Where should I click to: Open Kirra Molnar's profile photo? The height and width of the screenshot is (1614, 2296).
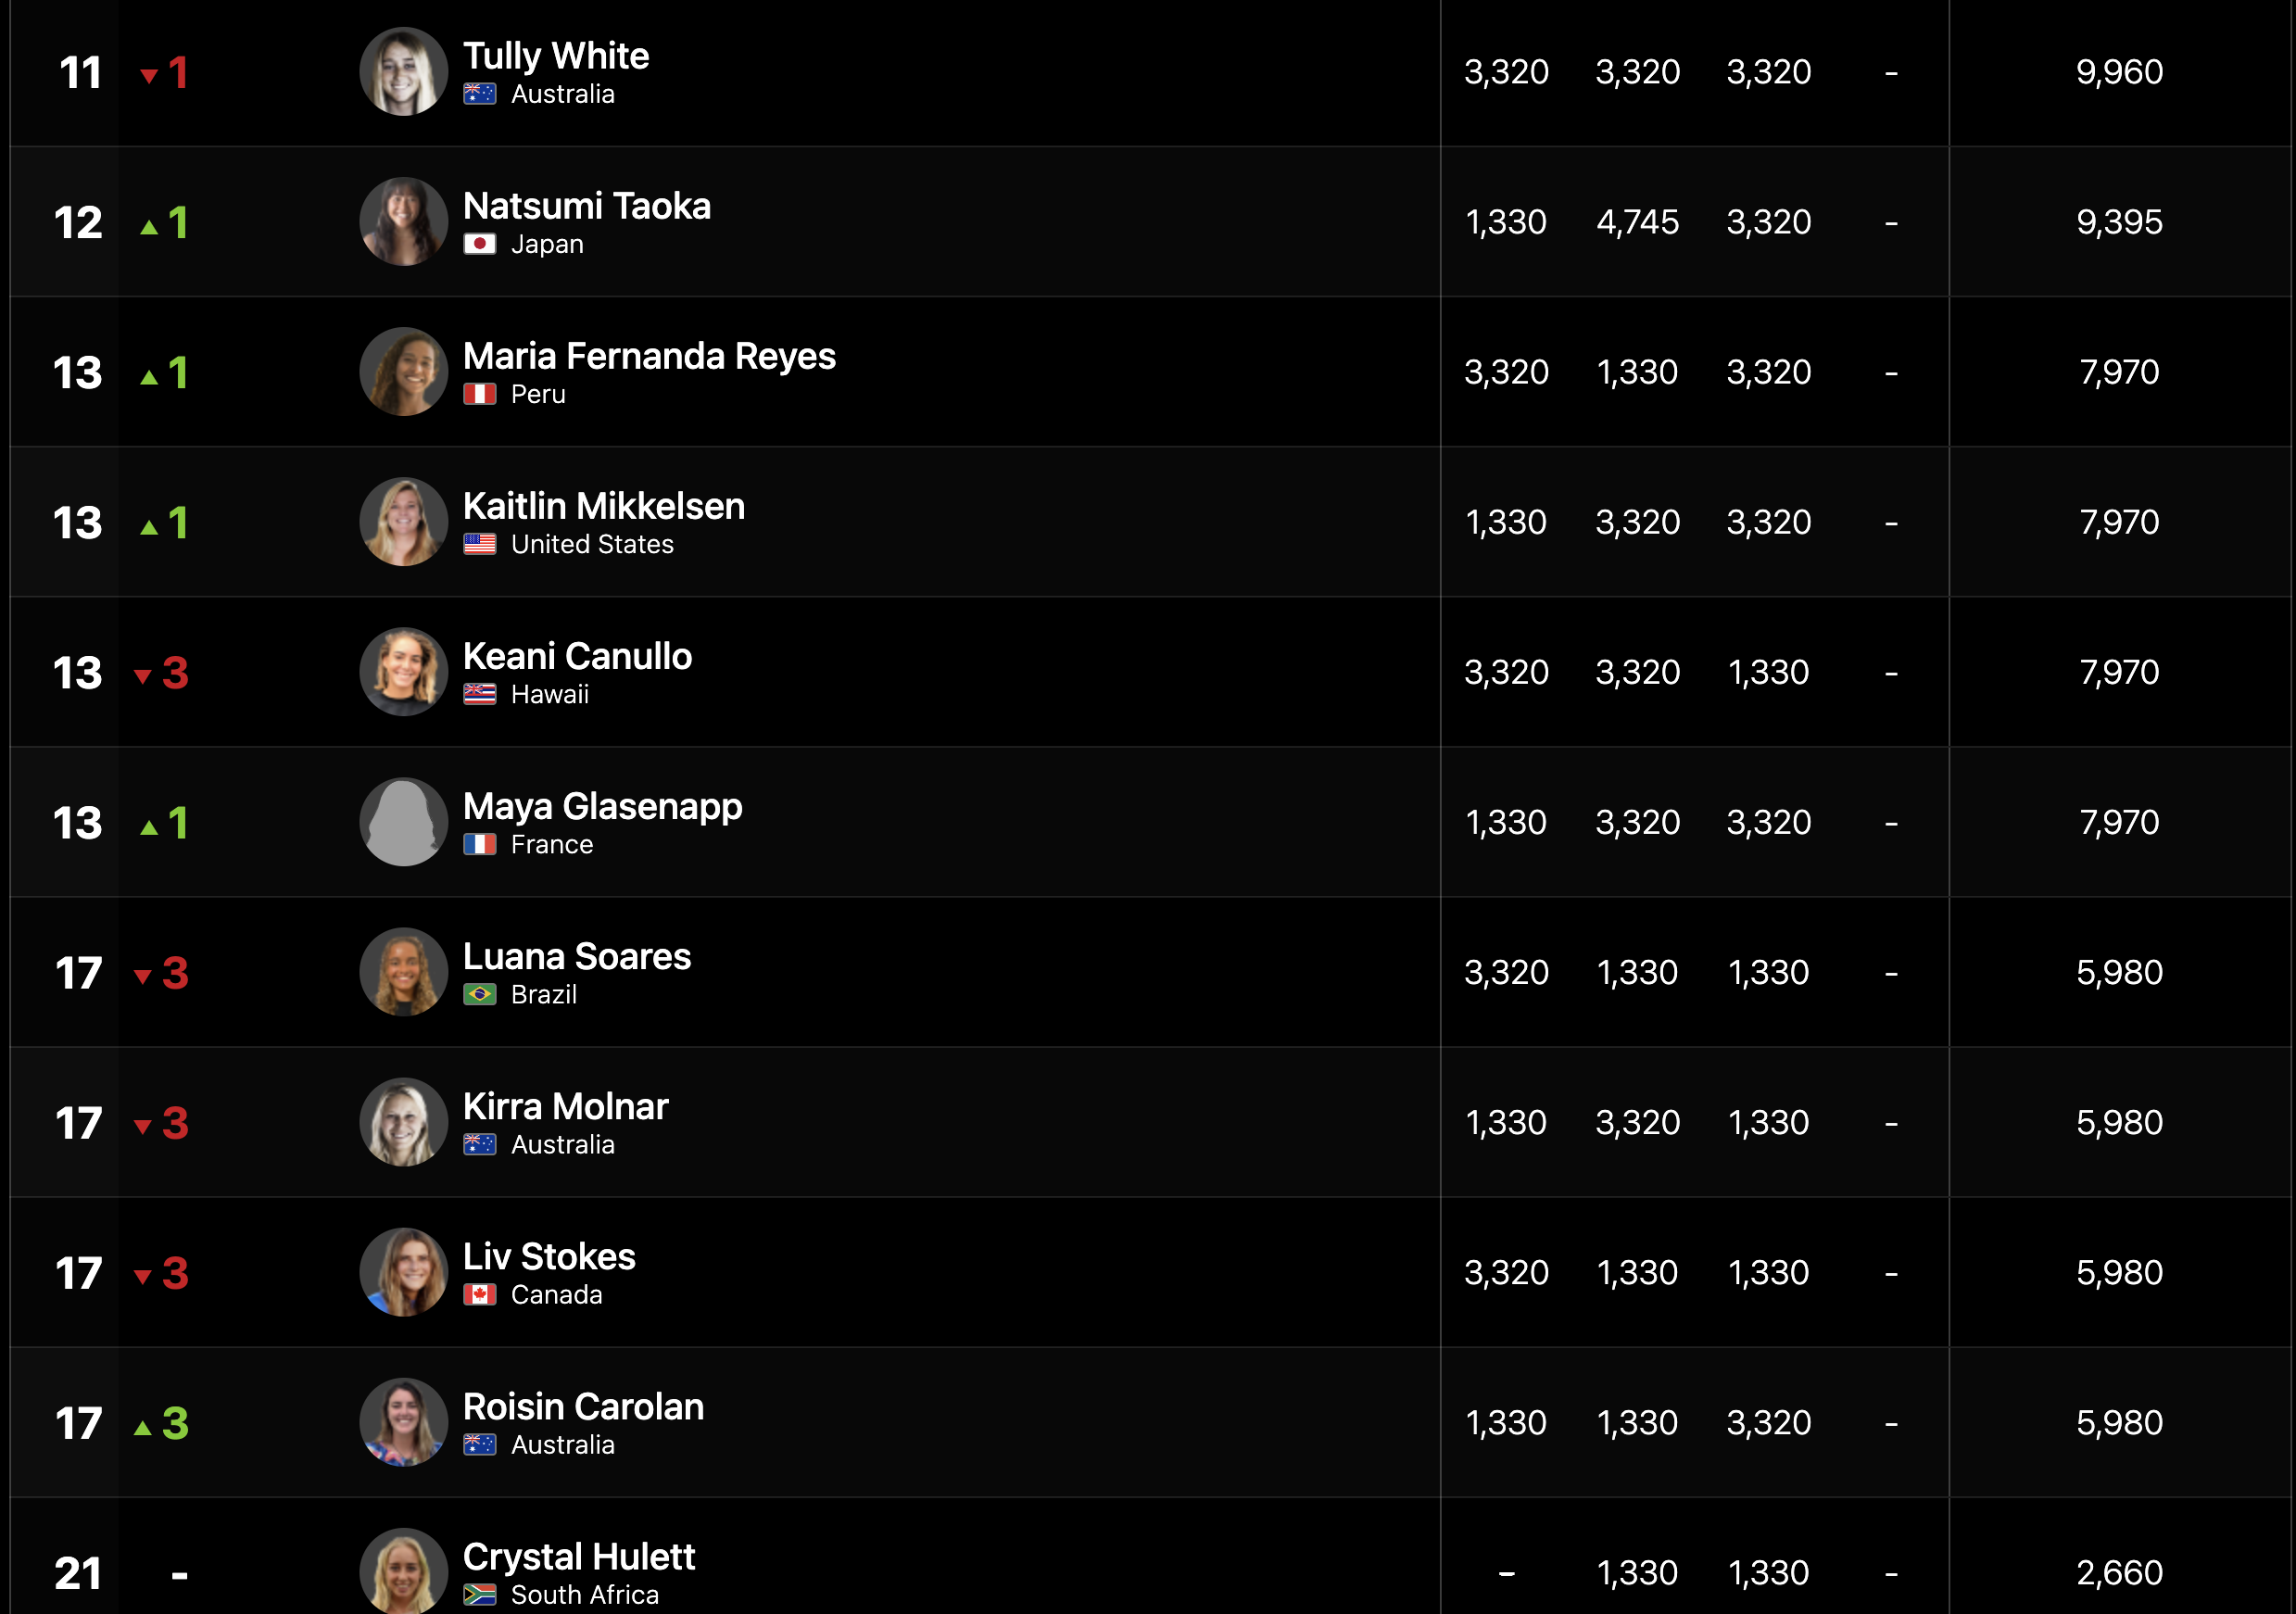pyautogui.click(x=403, y=1122)
